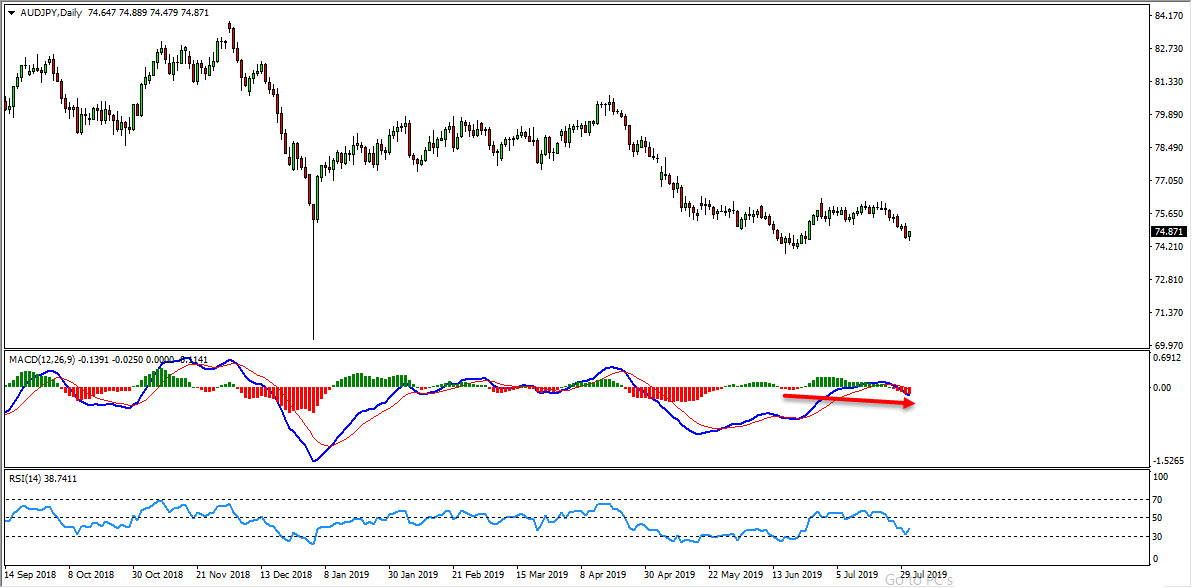Click the 77.050 price scale label
1192x588 pixels.
pos(1167,181)
